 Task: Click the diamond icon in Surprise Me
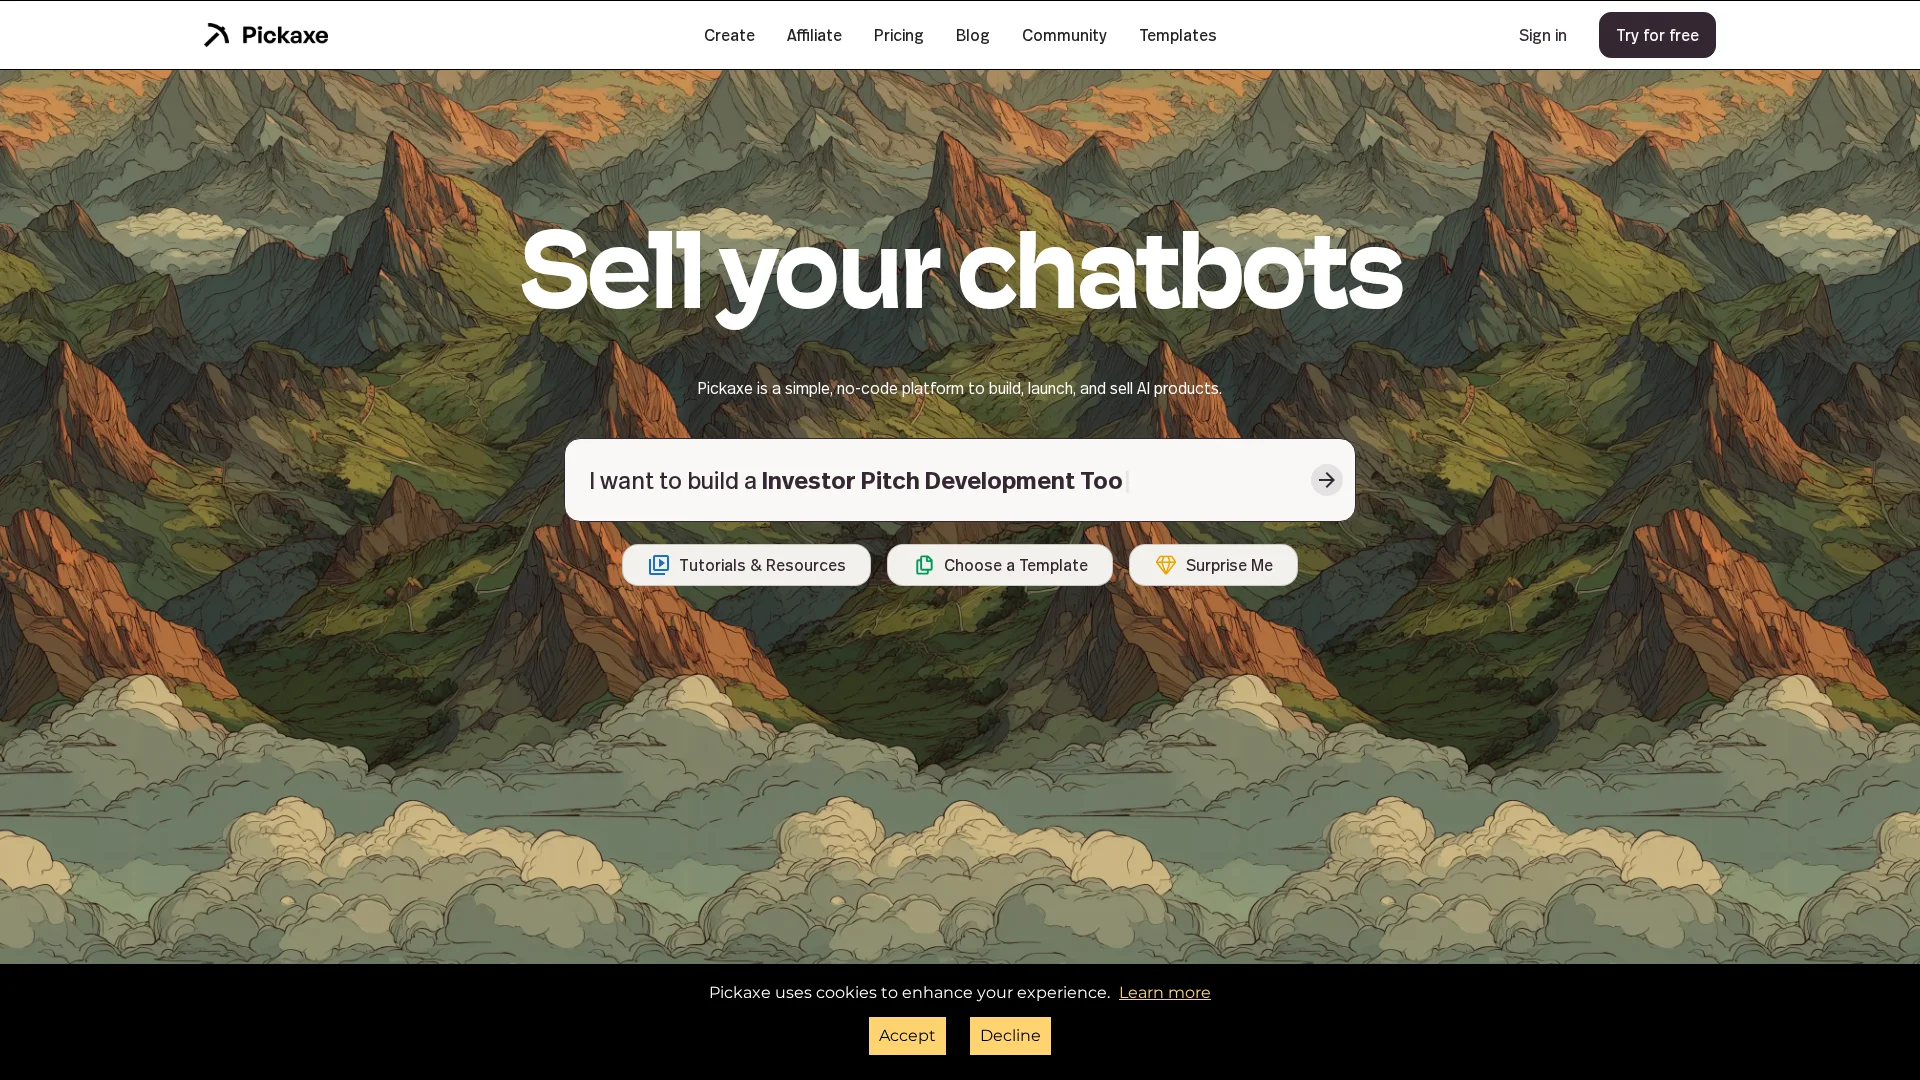click(x=1166, y=565)
